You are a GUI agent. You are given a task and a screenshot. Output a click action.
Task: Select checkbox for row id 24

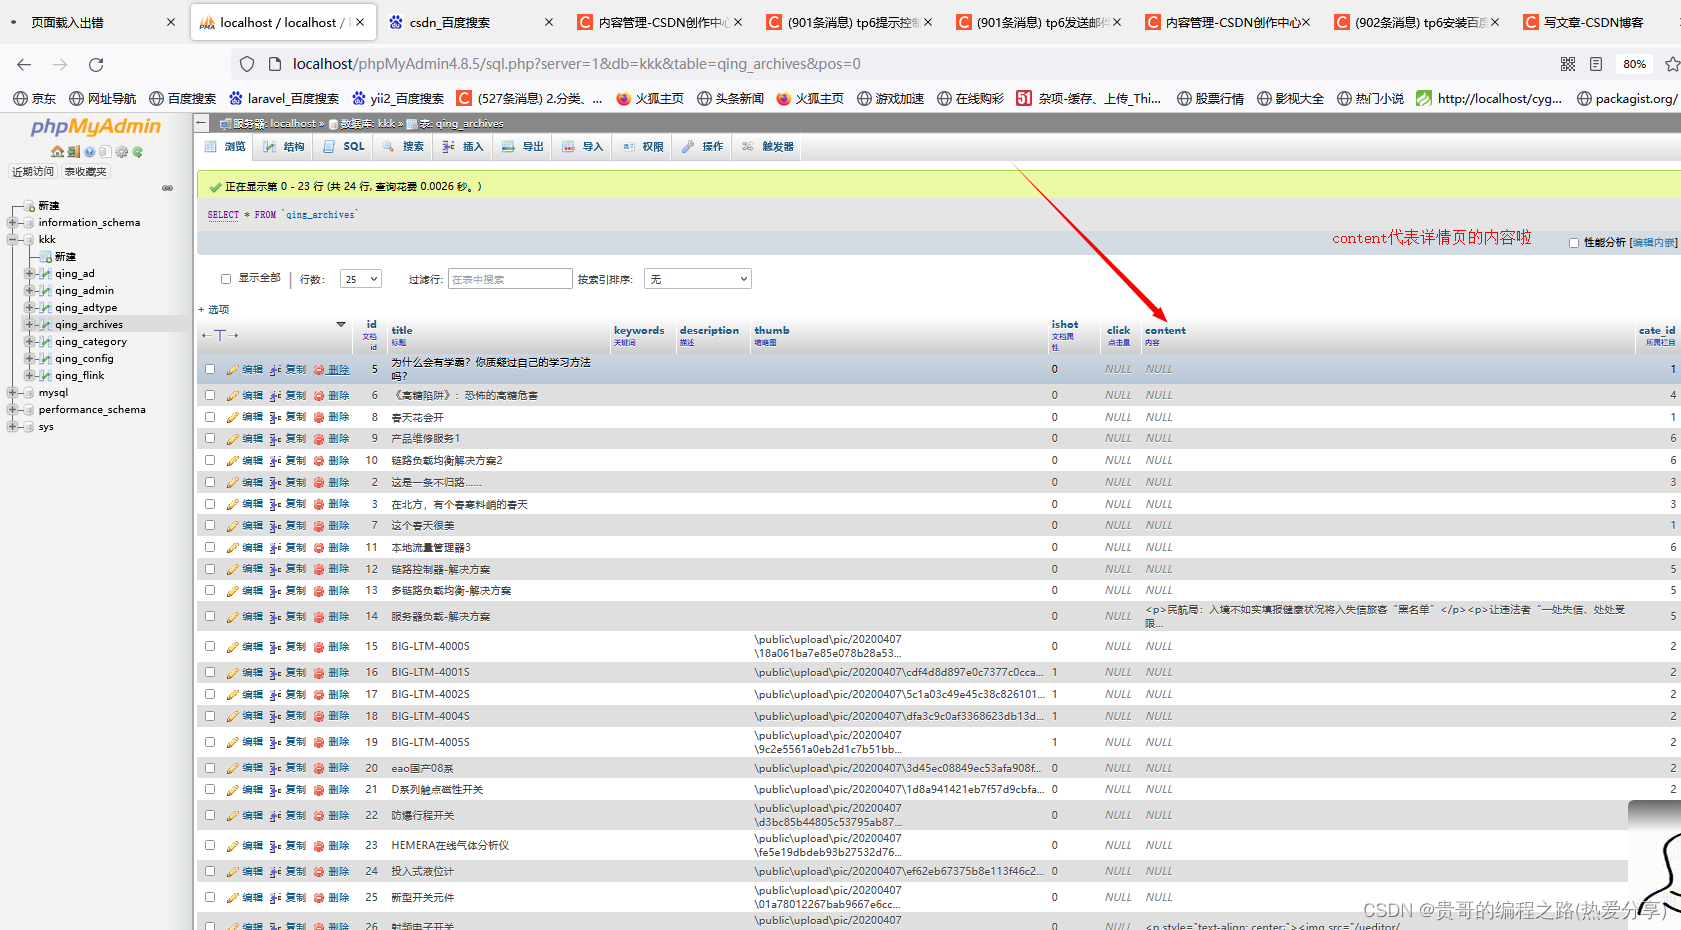coord(210,871)
